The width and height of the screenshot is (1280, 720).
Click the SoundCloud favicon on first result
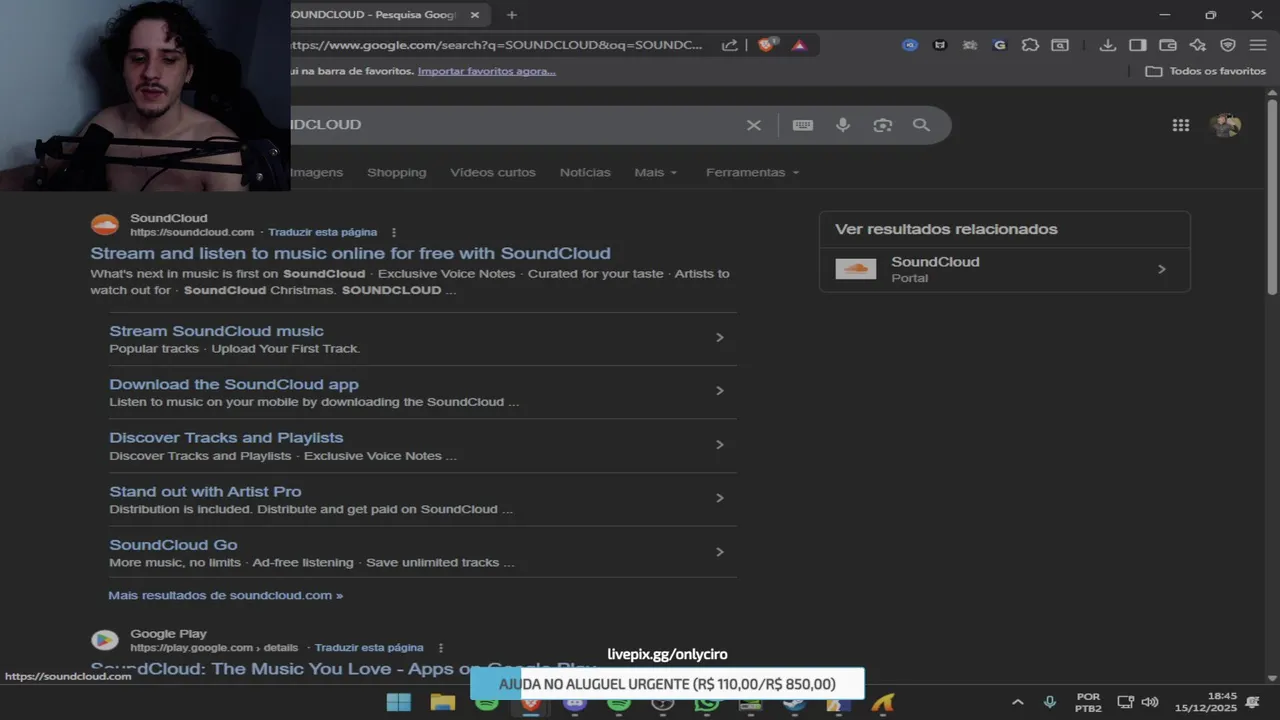point(104,225)
